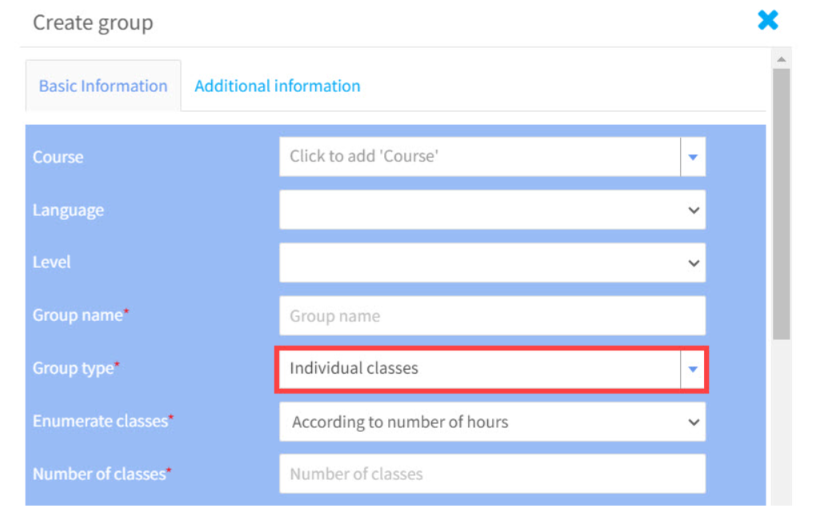Focus the Group name input field

pyautogui.click(x=492, y=315)
